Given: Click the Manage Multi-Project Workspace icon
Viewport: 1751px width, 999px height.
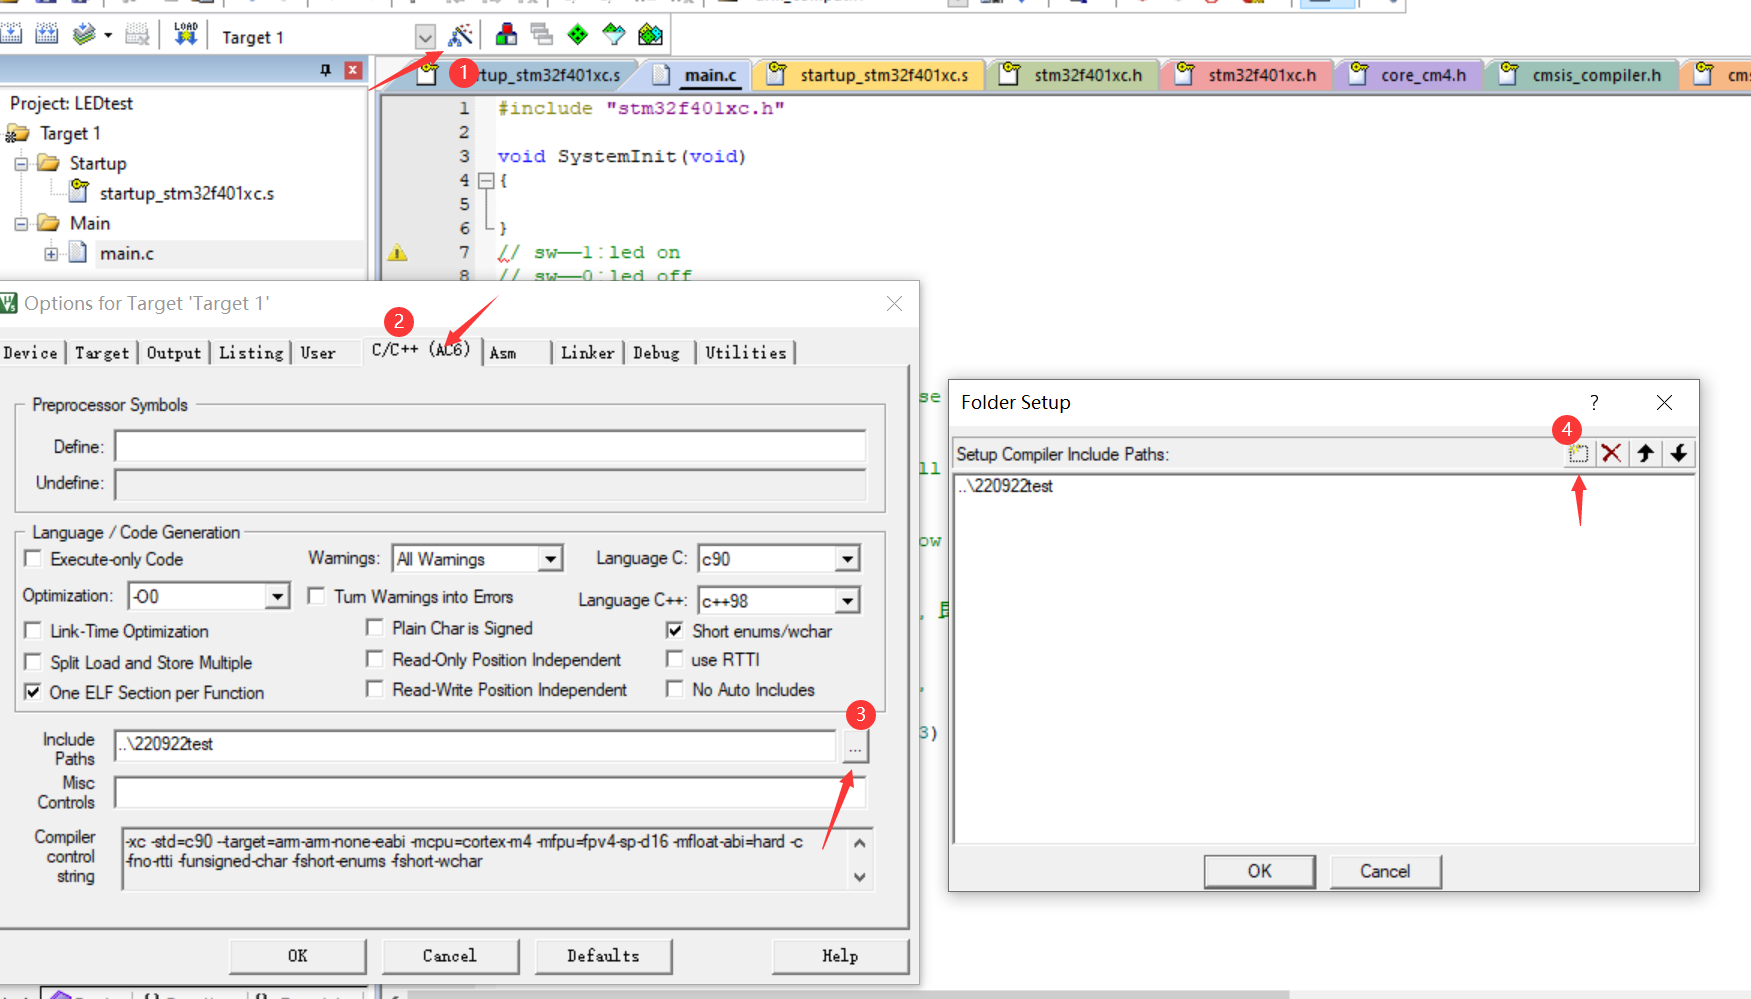Looking at the screenshot, I should coord(542,35).
